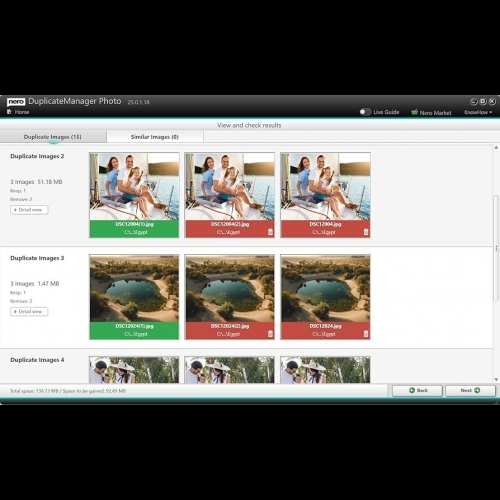Click the Nero logo
Viewport: 500px width, 500px height.
16,102
